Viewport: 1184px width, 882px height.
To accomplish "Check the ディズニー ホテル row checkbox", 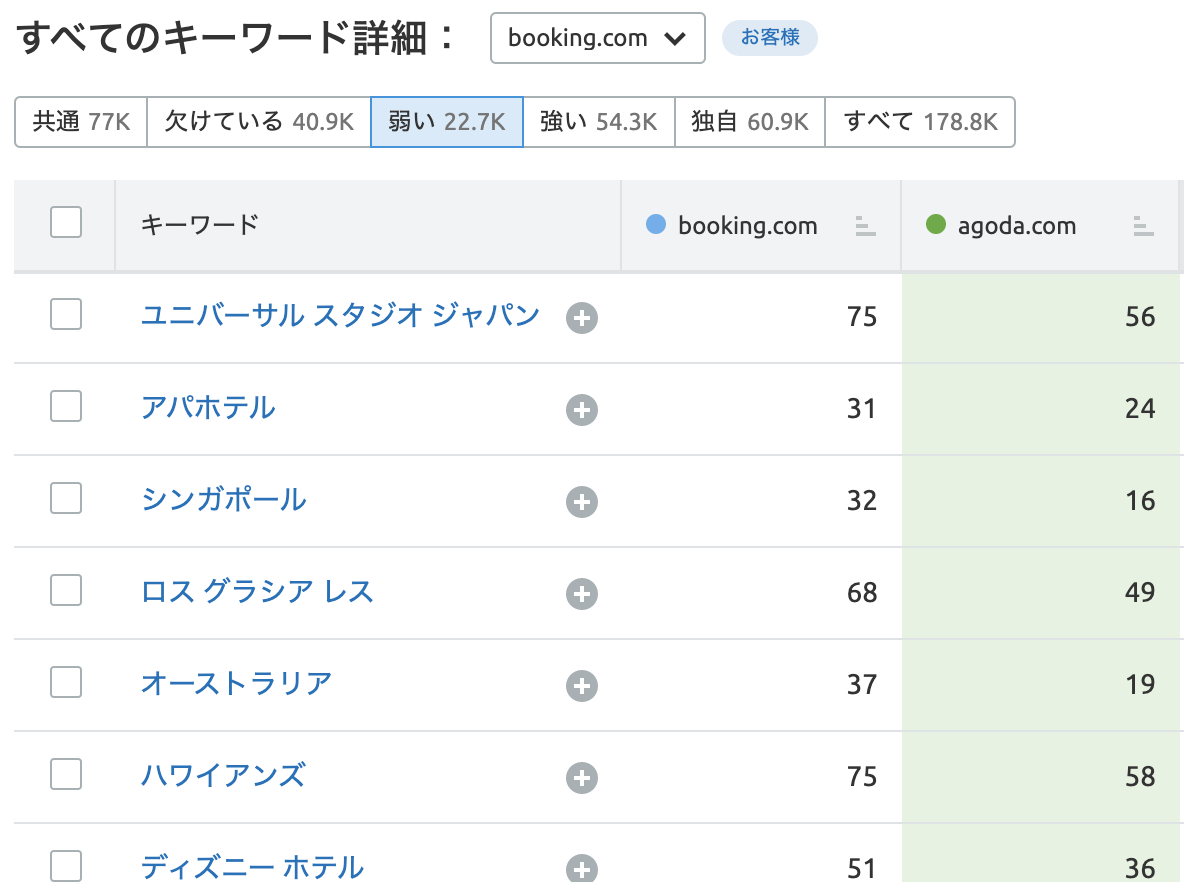I will [x=66, y=866].
